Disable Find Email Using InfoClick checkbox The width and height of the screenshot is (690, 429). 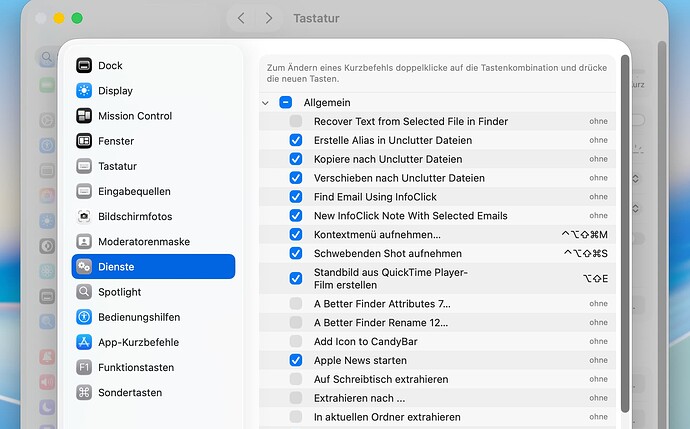[x=296, y=197]
